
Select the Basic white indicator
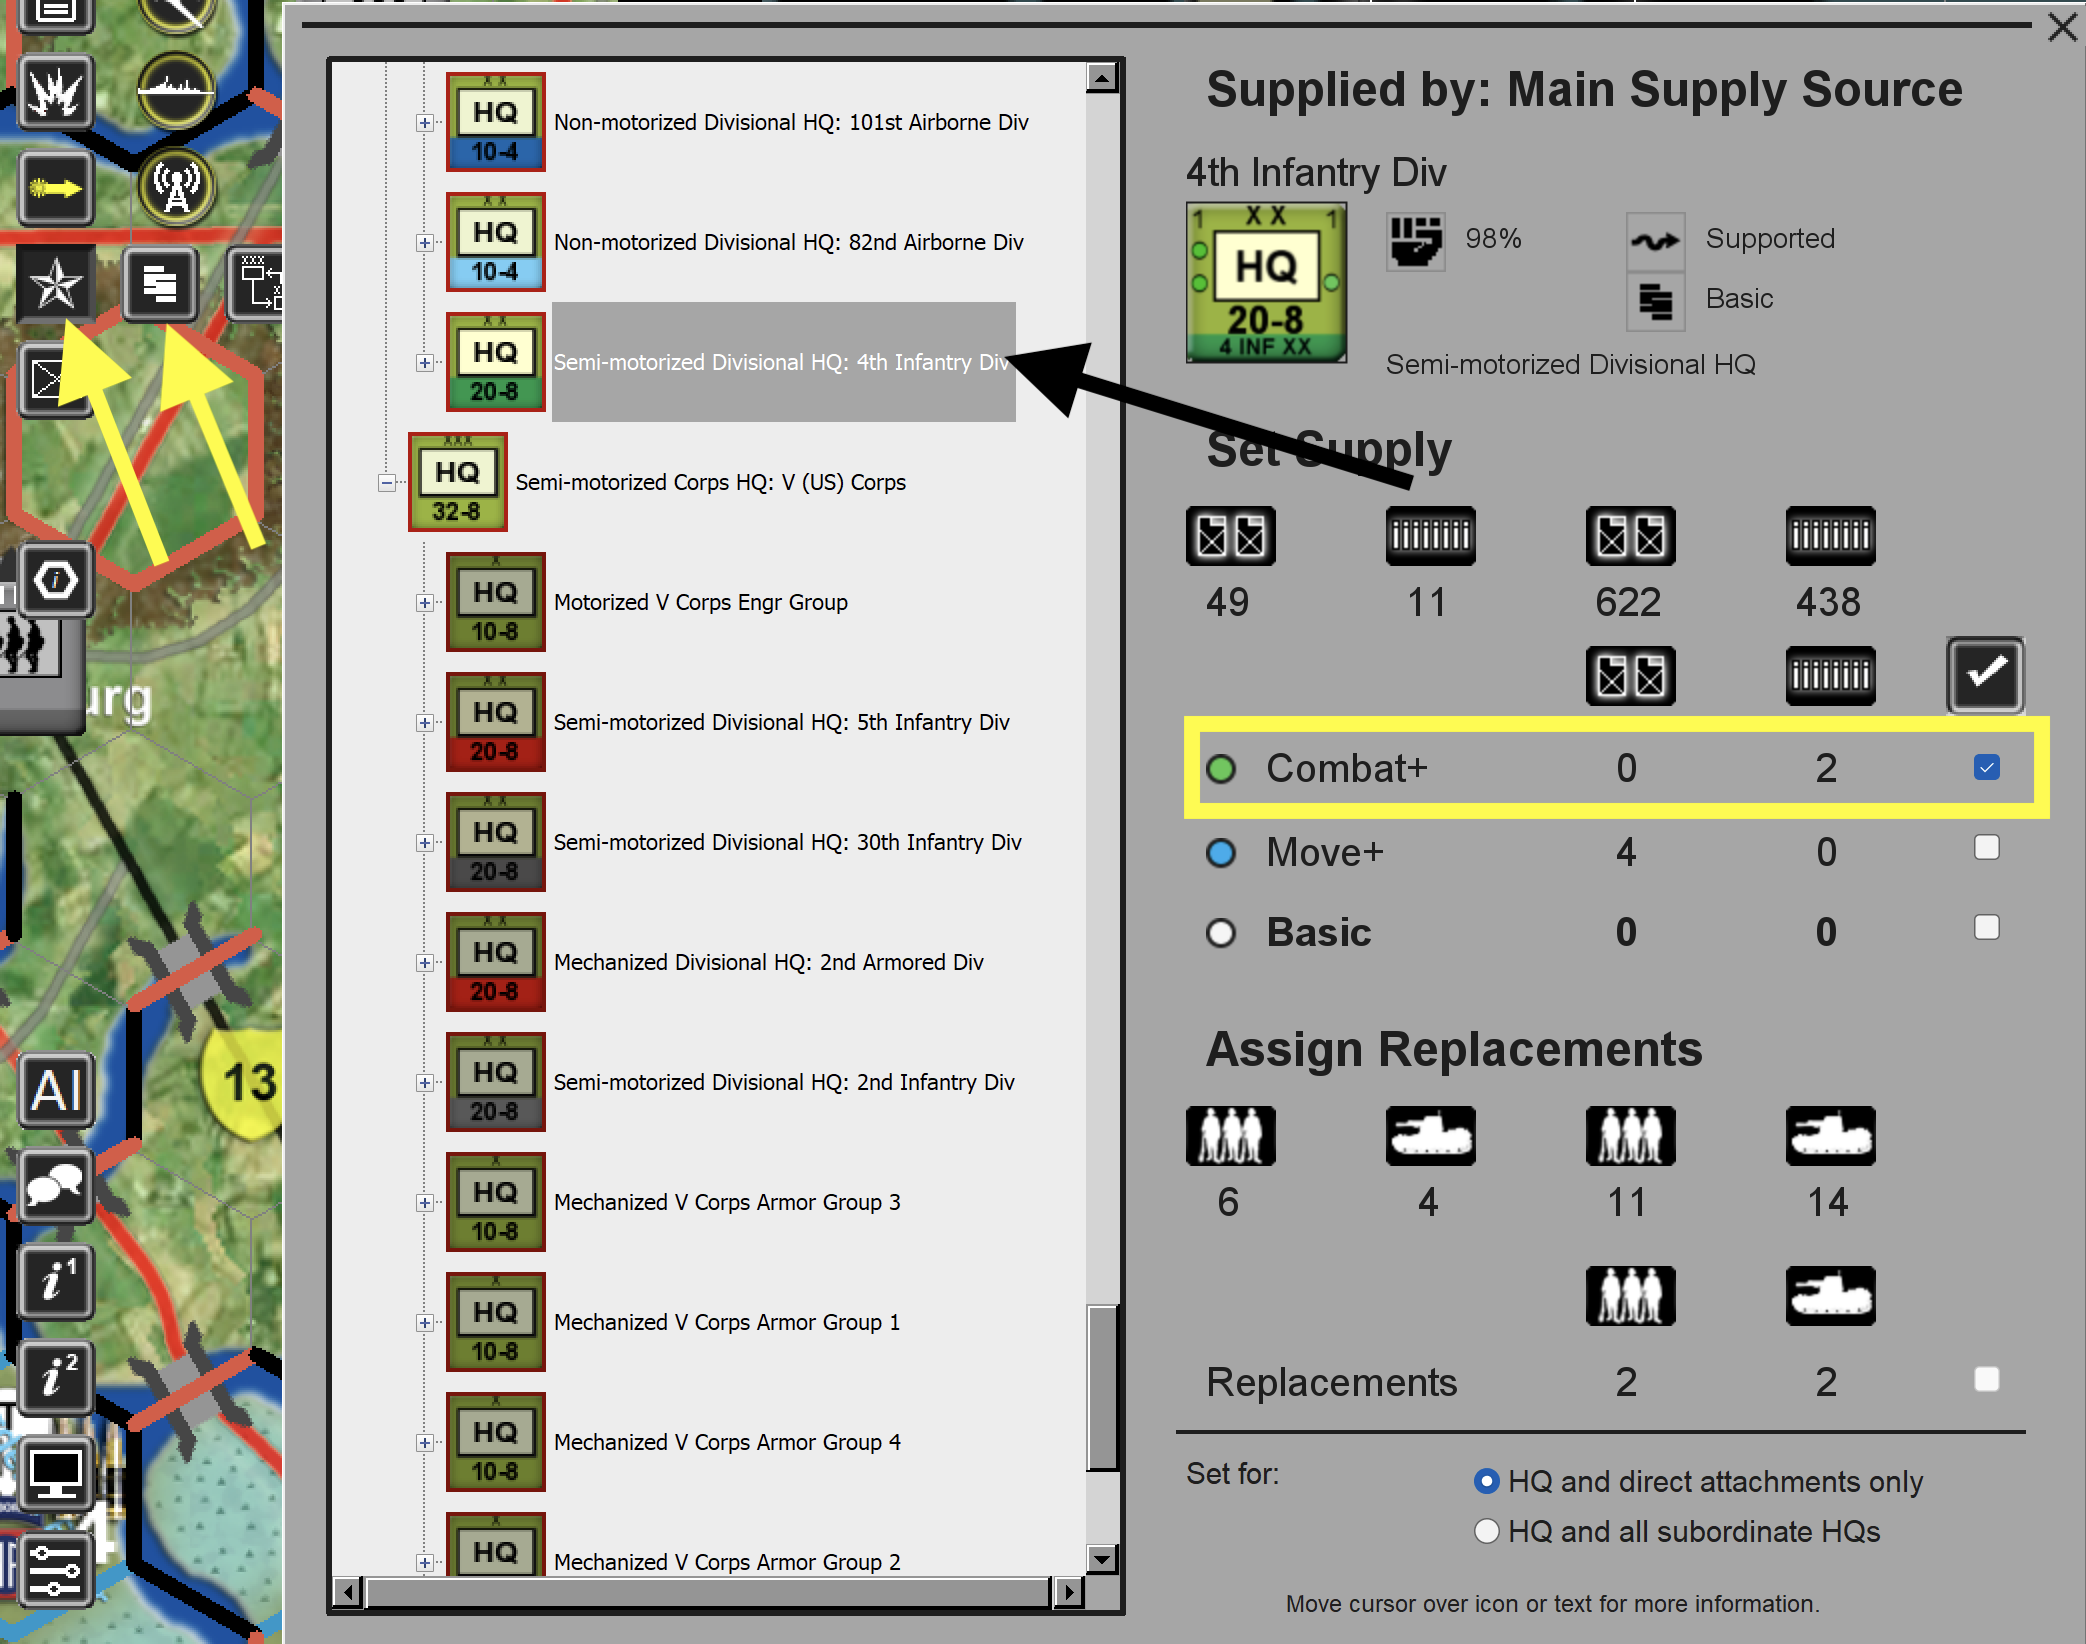coord(1221,933)
